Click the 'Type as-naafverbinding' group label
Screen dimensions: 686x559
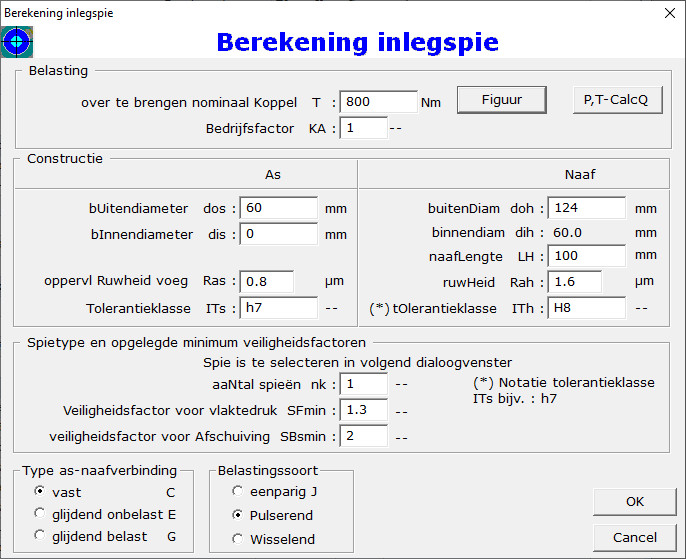point(100,471)
